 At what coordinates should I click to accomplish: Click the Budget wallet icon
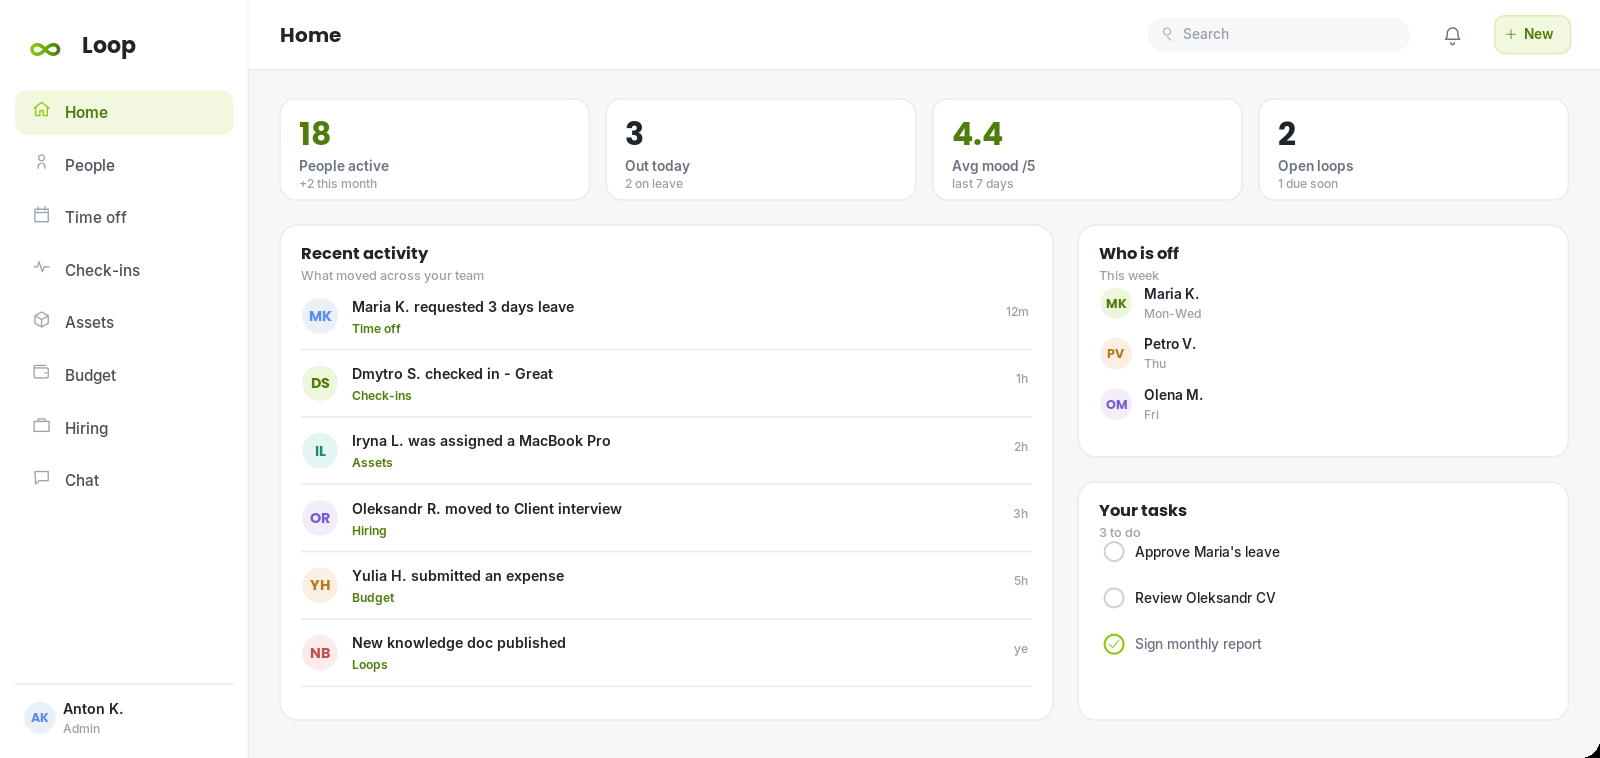[x=41, y=372]
